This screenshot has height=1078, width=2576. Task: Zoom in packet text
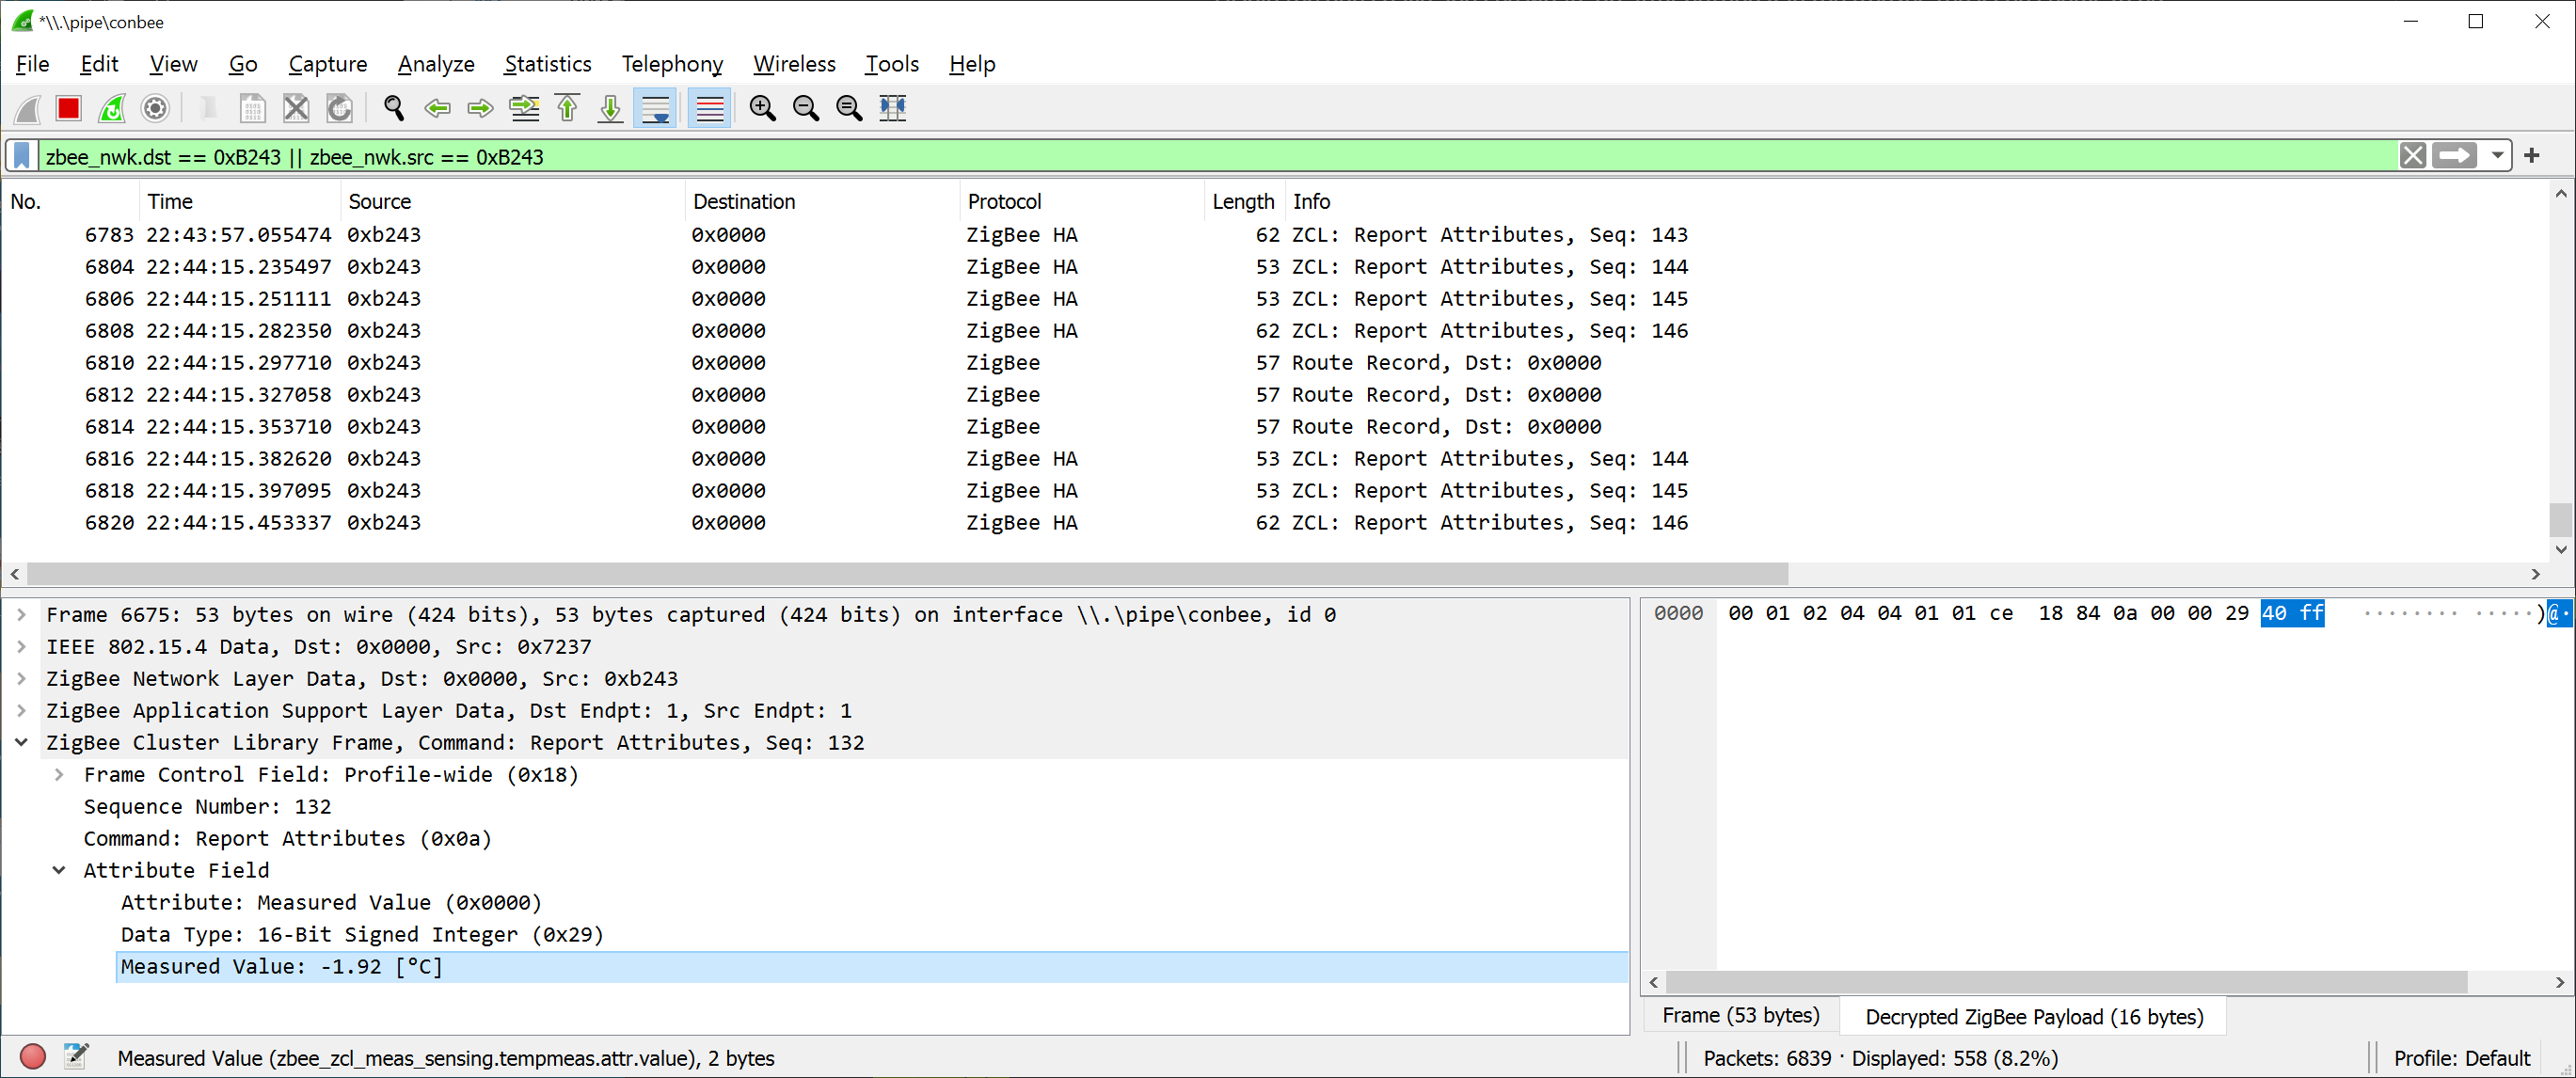tap(763, 108)
